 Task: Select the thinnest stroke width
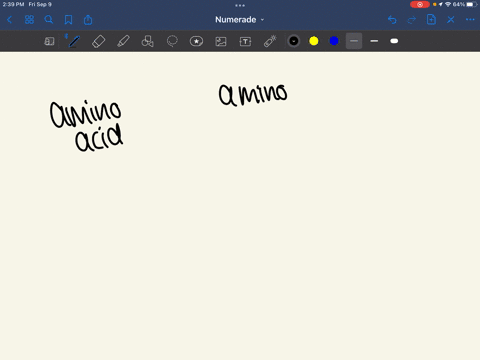coord(354,41)
